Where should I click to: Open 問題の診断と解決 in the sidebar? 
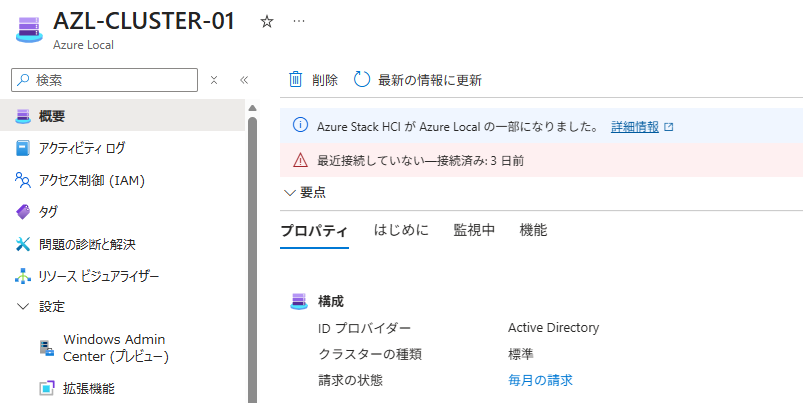(86, 244)
